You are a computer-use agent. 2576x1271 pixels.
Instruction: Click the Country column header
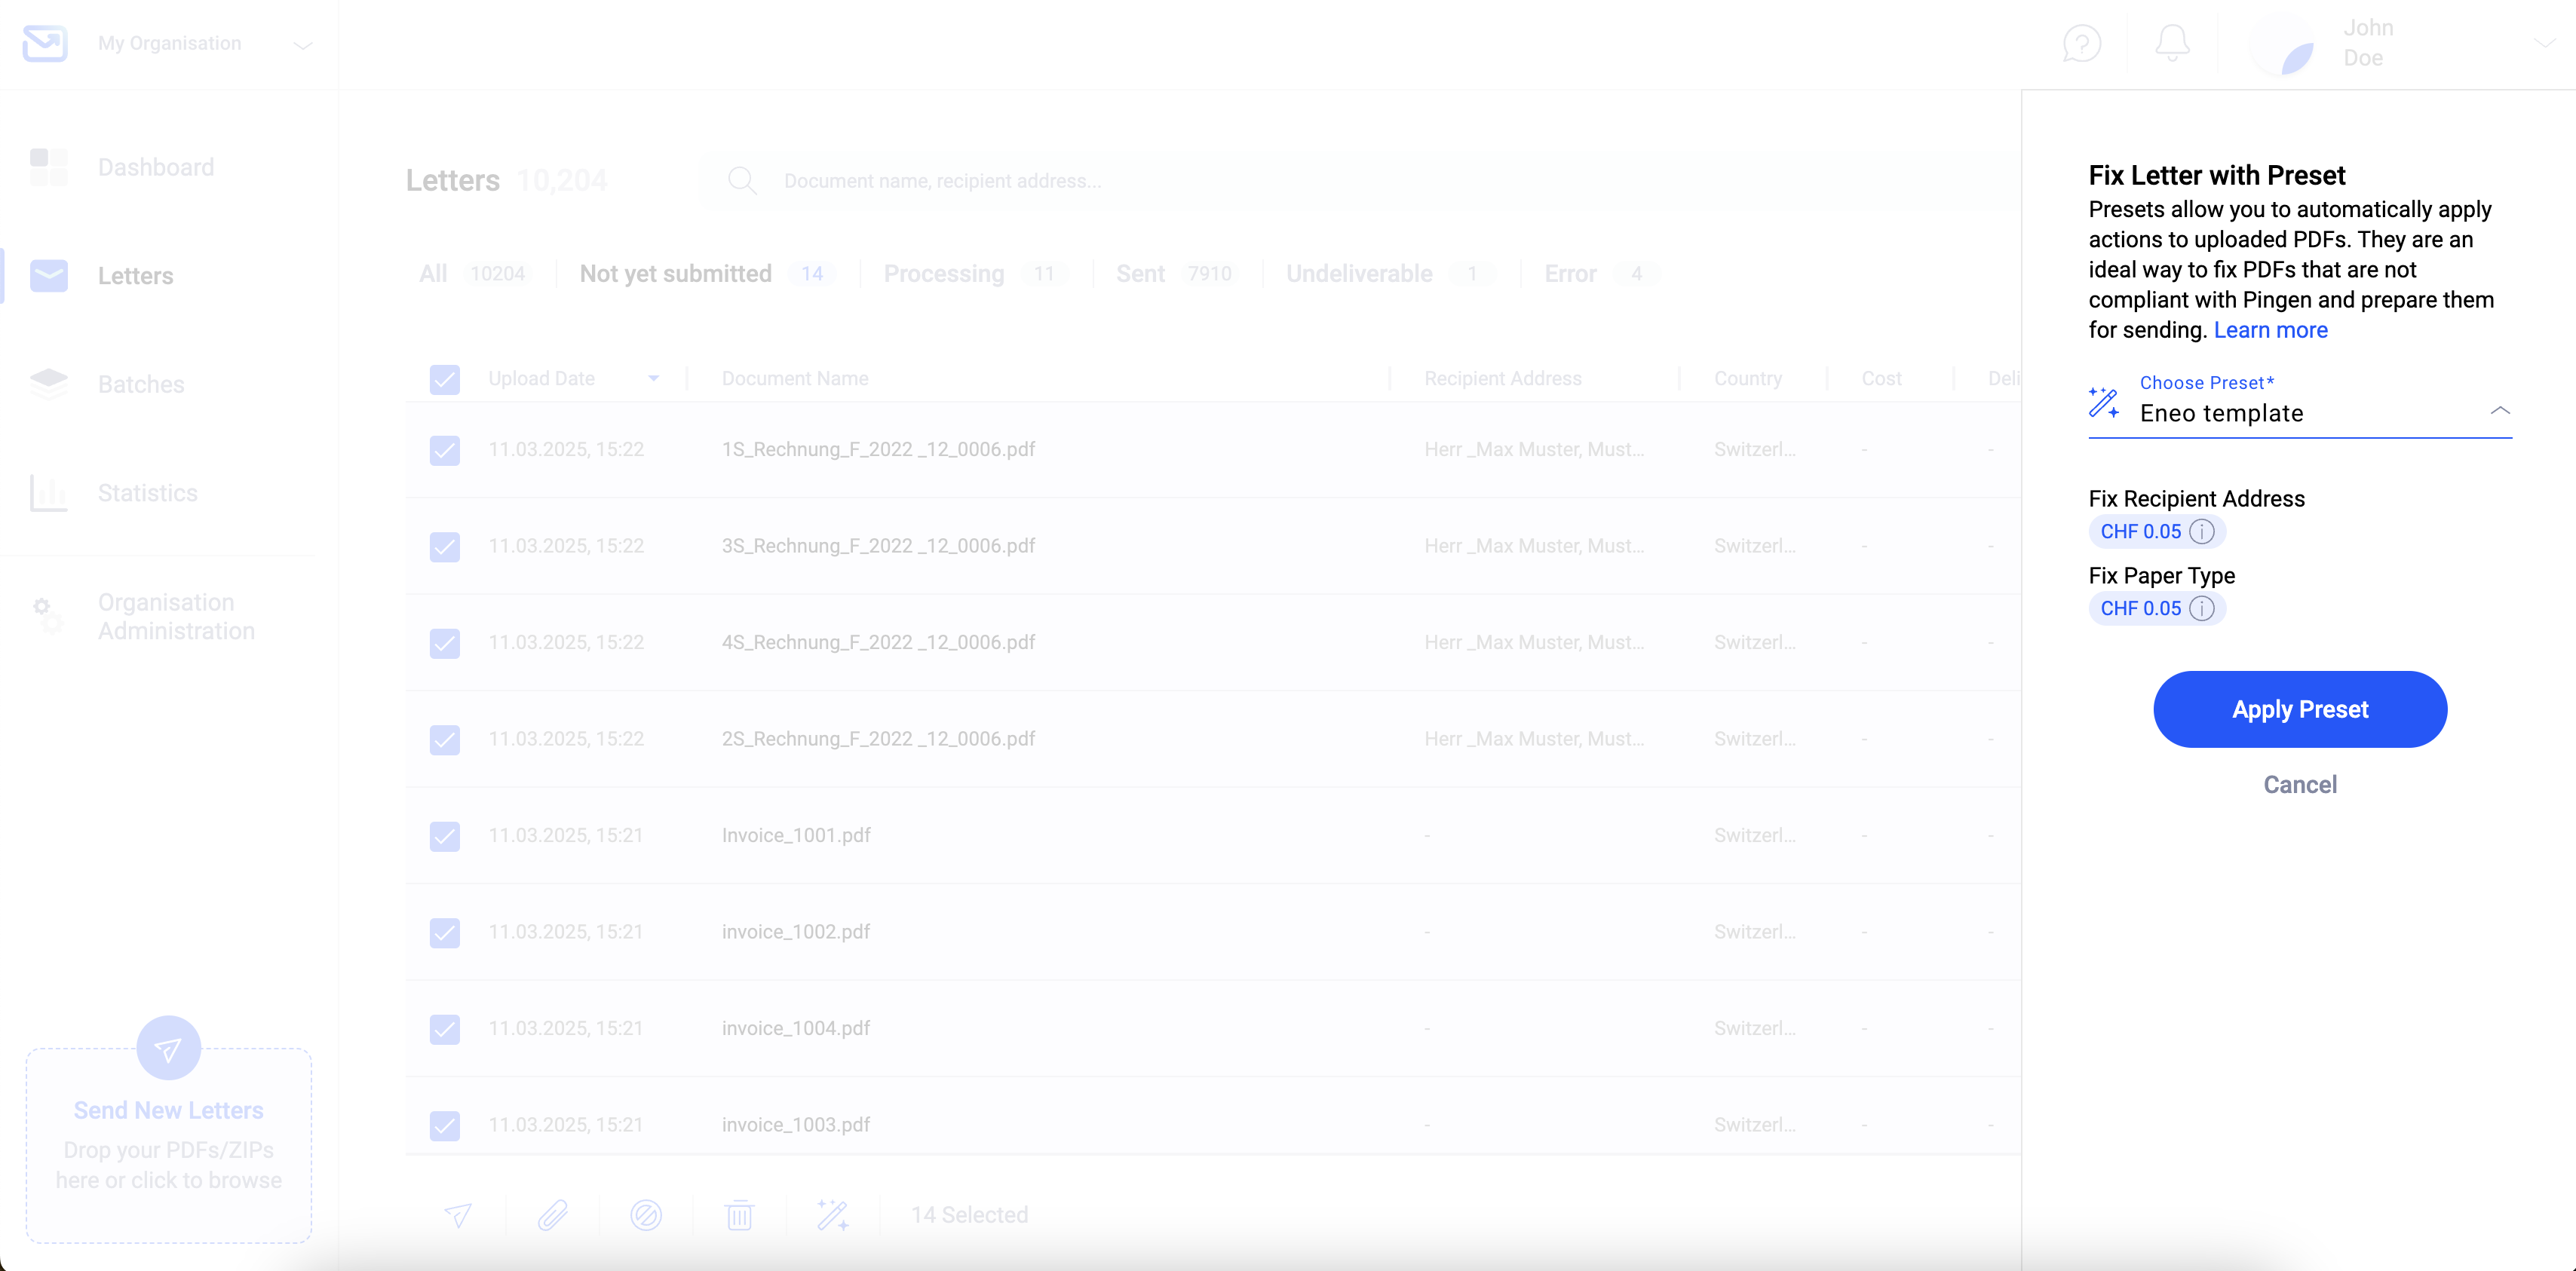tap(1747, 379)
